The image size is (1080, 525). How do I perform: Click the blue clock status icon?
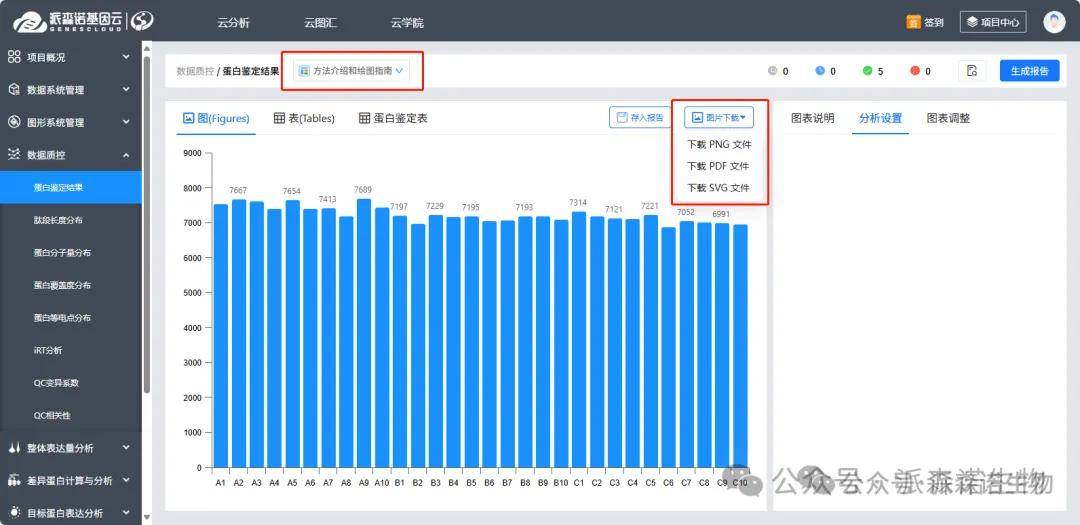(820, 71)
